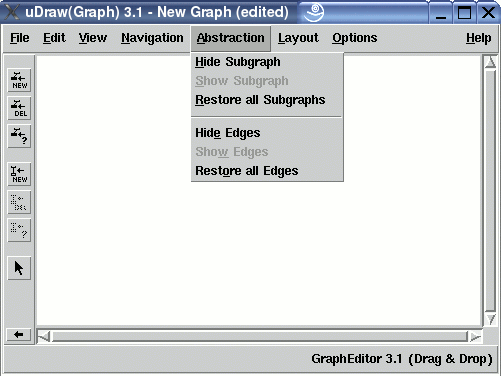Click the greyed Delete Edge icon
Screen dimensions: 501x376
(19, 202)
